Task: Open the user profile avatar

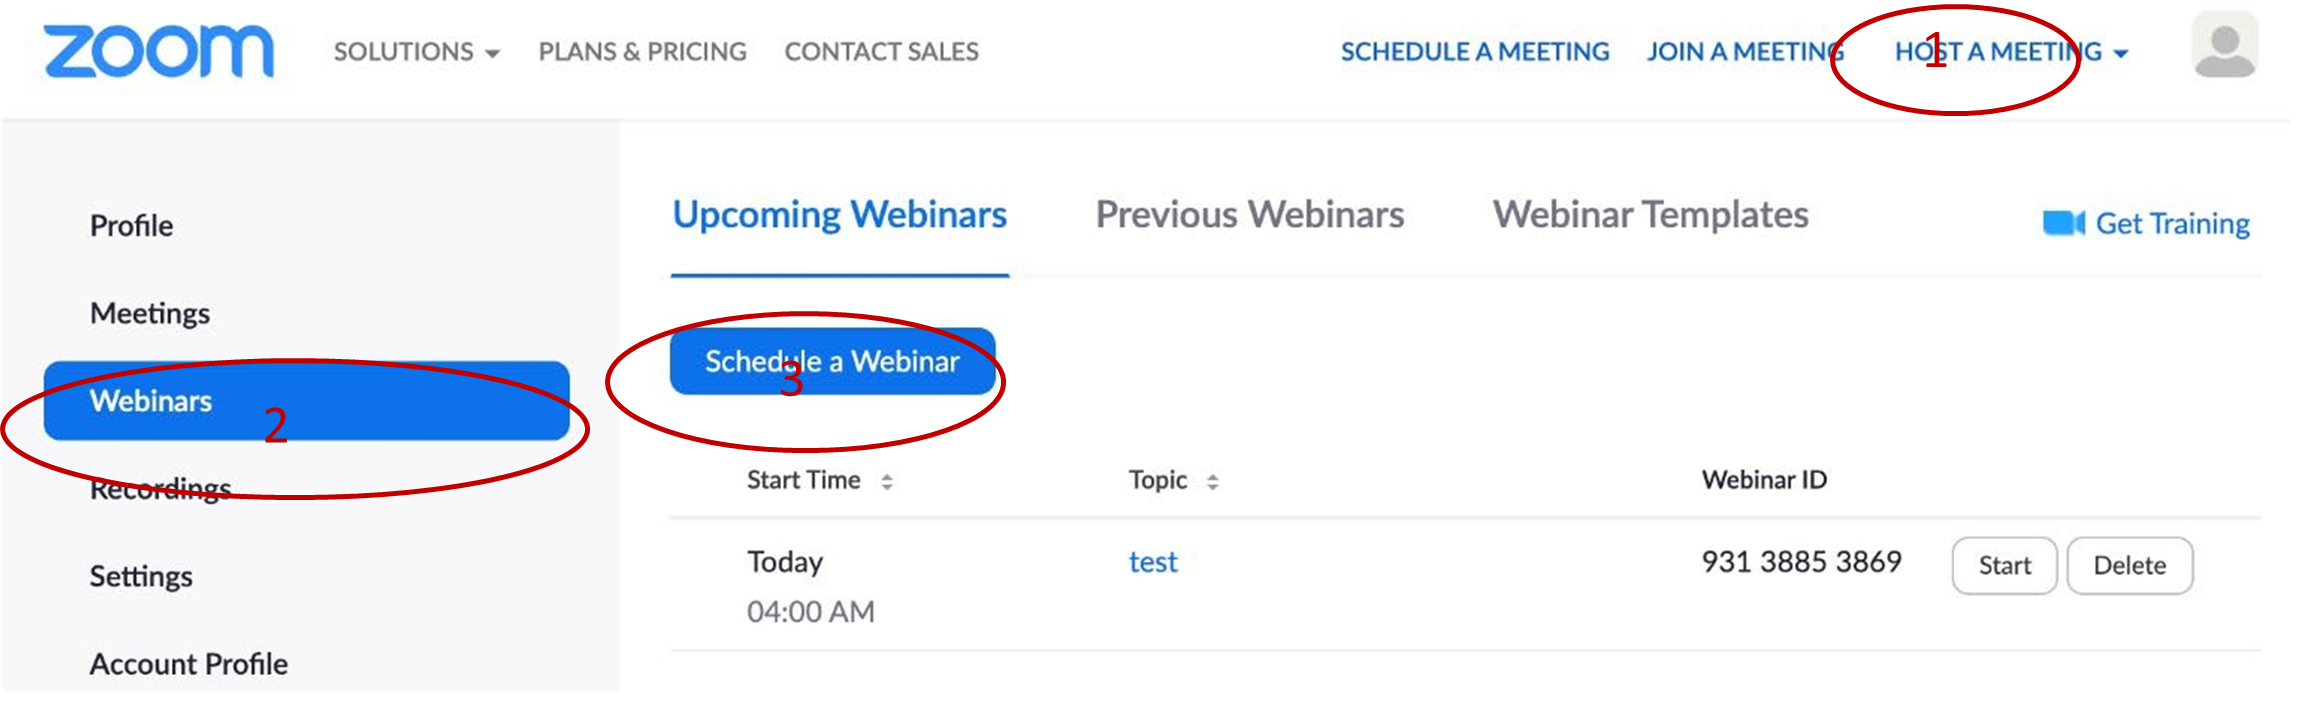Action: 2224,46
